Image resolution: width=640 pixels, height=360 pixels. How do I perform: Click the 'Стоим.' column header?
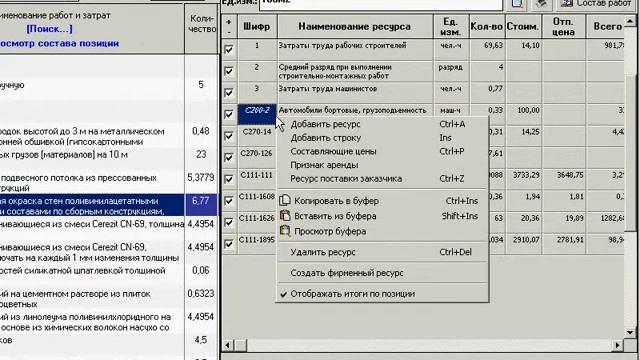[x=523, y=27]
